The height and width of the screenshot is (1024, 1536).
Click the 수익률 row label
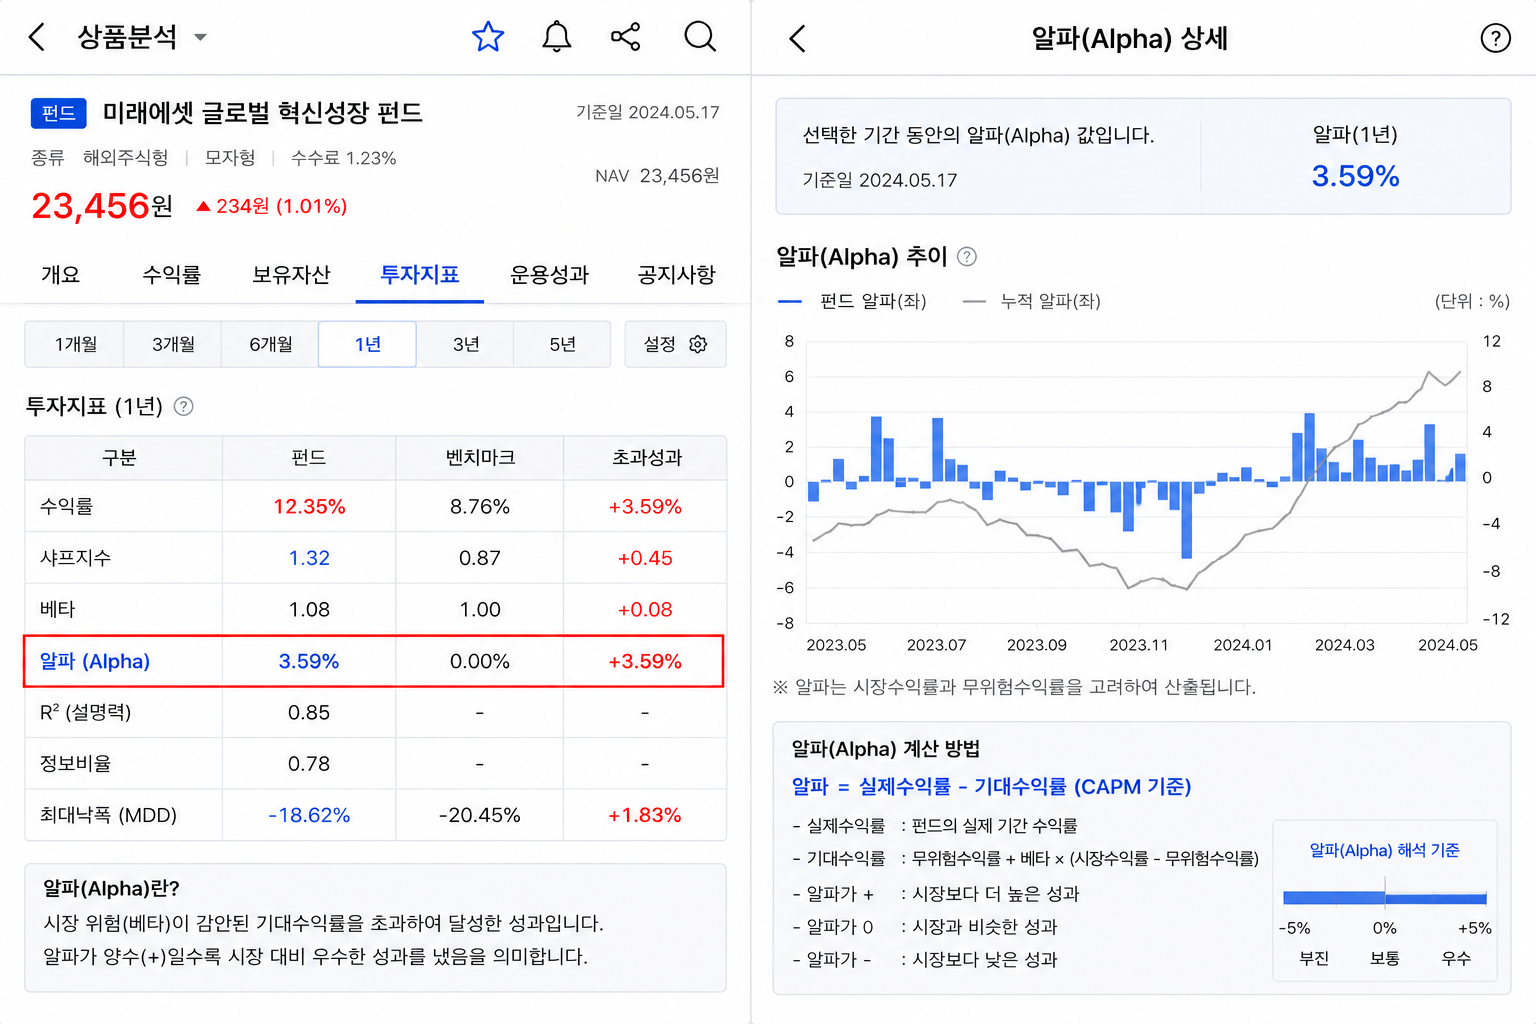click(x=66, y=506)
